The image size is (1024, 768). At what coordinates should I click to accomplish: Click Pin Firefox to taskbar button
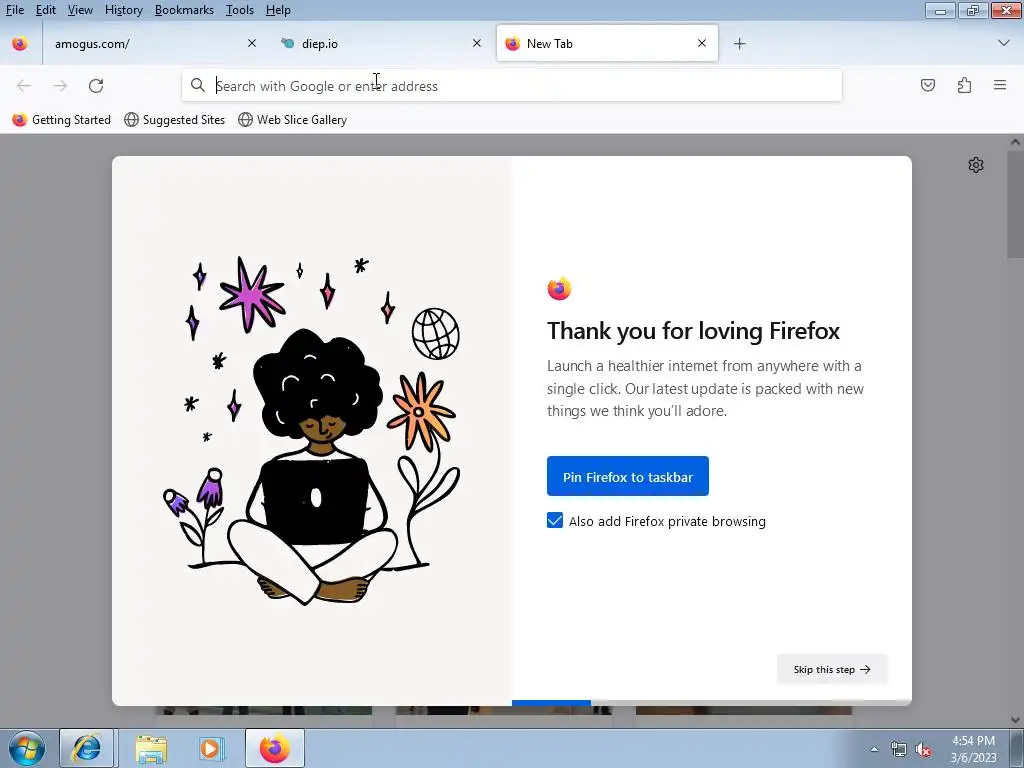point(628,476)
